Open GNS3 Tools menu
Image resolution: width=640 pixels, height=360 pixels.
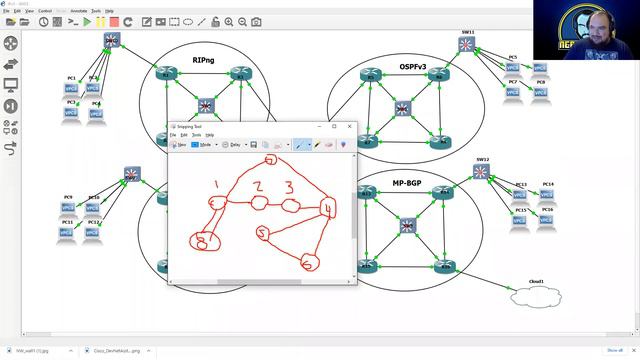pyautogui.click(x=96, y=11)
